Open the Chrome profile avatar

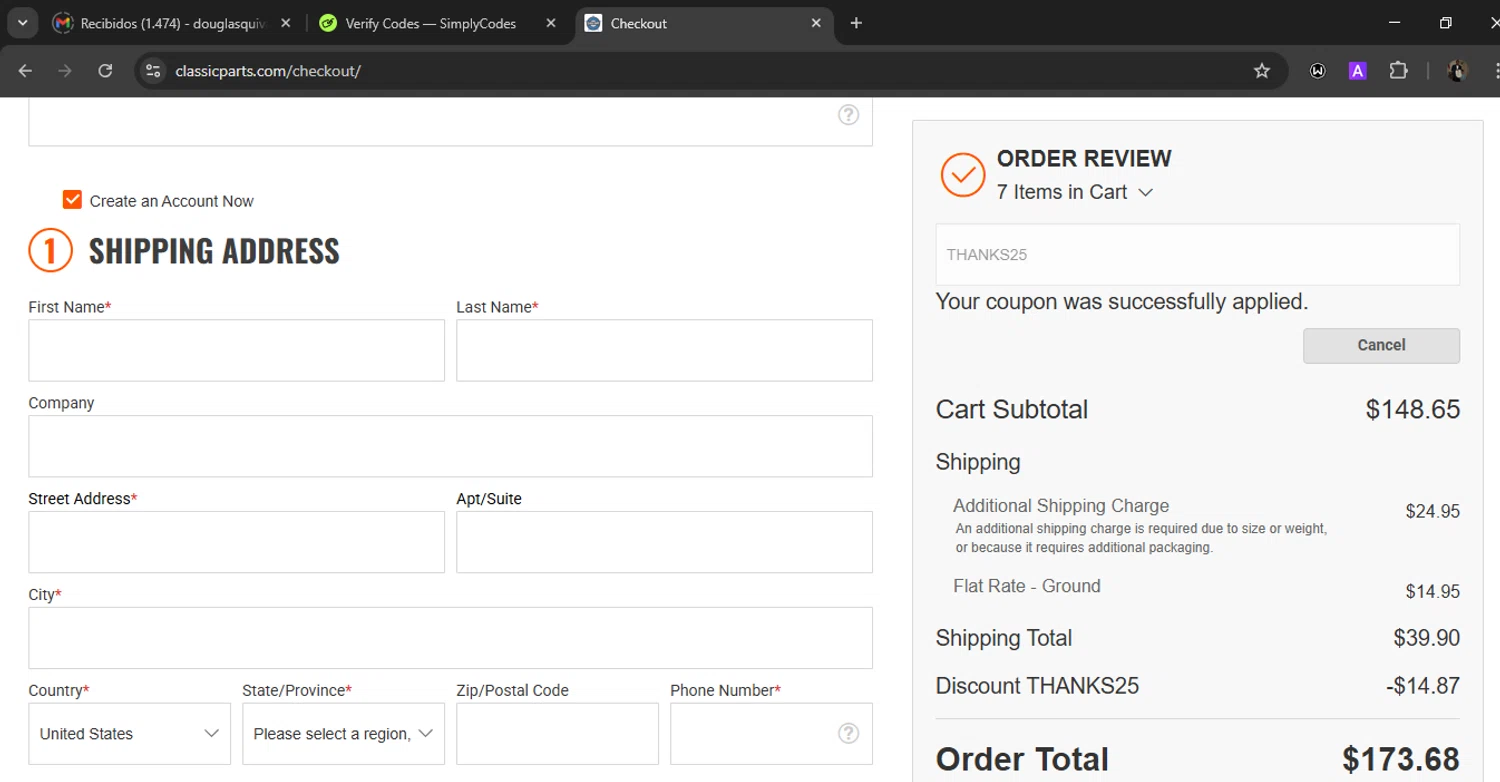tap(1458, 71)
